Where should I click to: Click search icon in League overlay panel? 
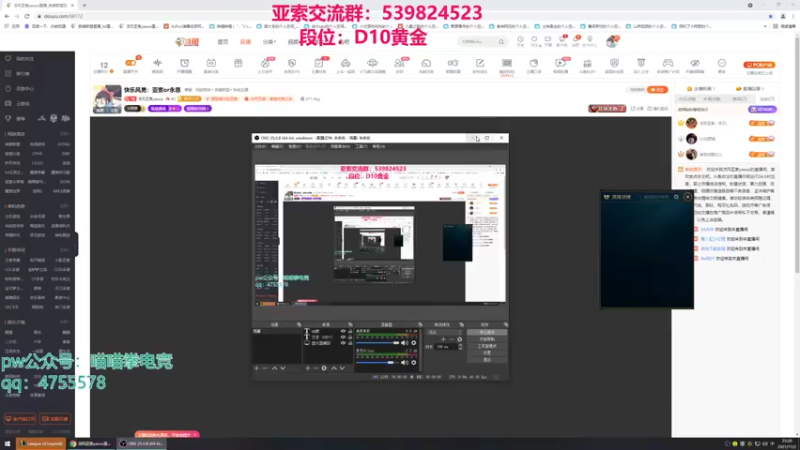(676, 197)
